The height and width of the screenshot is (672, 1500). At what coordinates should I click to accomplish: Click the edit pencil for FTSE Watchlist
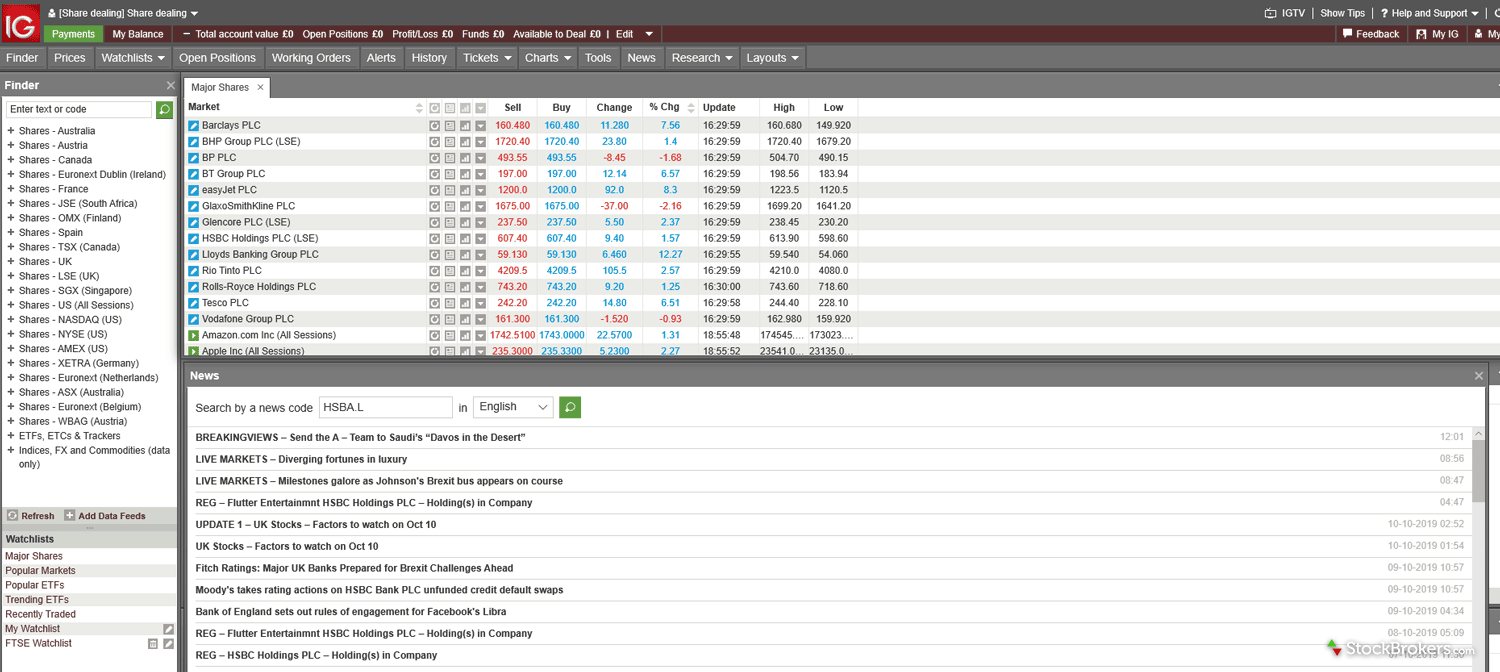169,644
